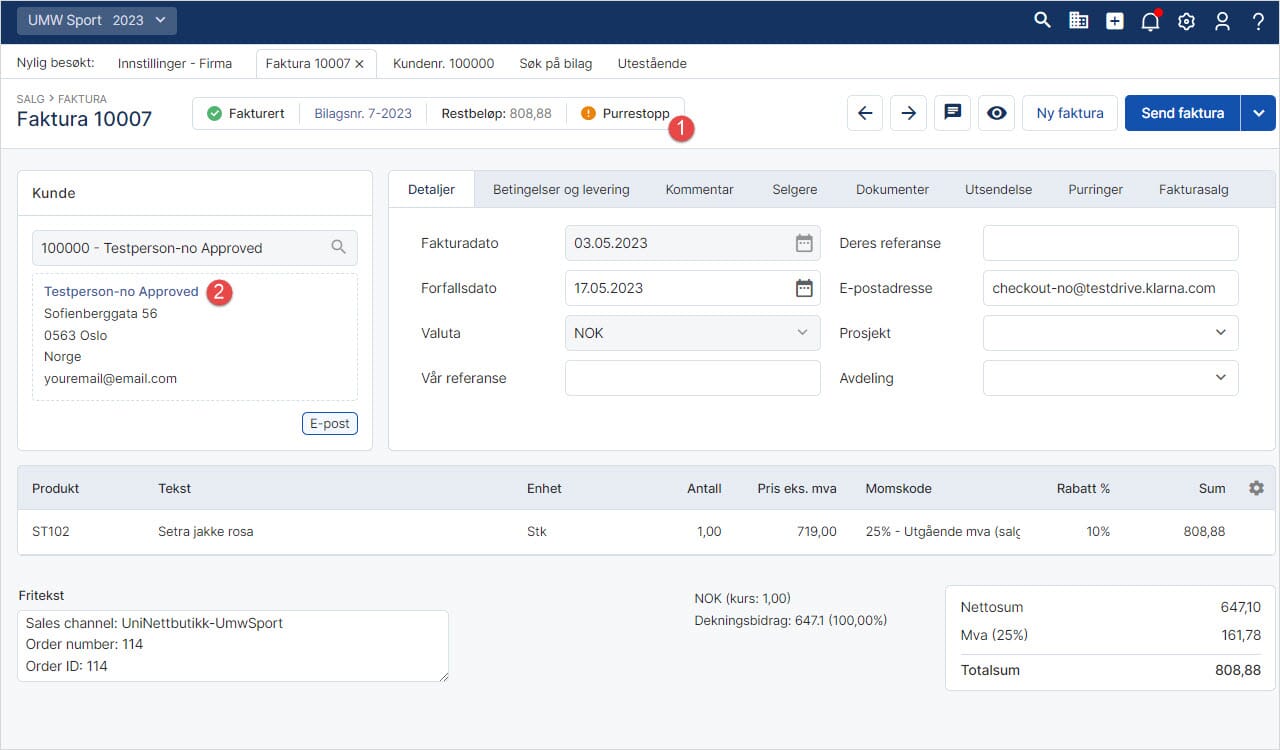The height and width of the screenshot is (750, 1280).
Task: Open the user profile icon
Action: coord(1222,21)
